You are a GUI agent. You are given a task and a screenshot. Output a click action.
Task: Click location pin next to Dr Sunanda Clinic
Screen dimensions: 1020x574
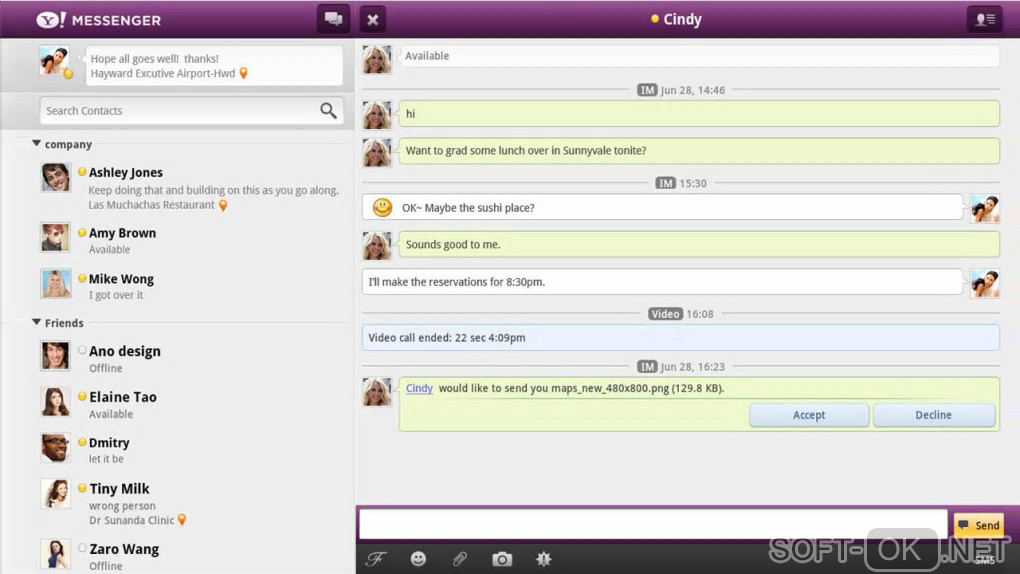(182, 520)
